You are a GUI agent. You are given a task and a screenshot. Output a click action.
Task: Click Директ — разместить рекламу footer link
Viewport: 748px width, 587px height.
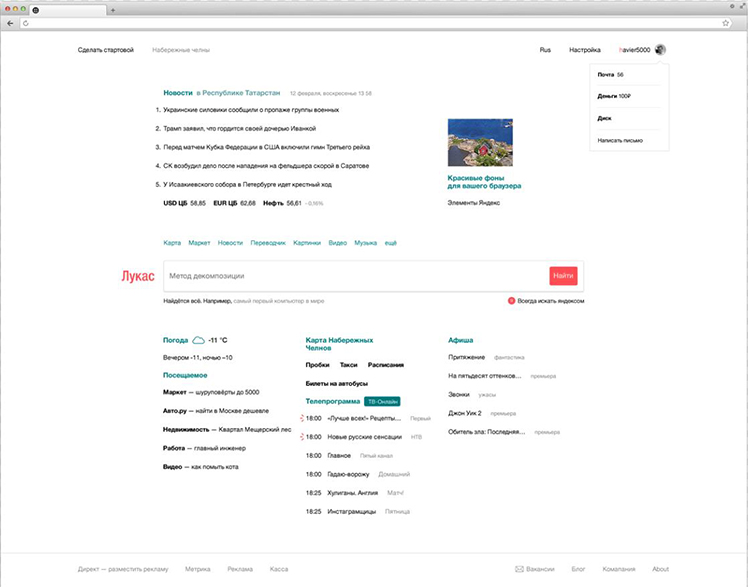pos(123,569)
